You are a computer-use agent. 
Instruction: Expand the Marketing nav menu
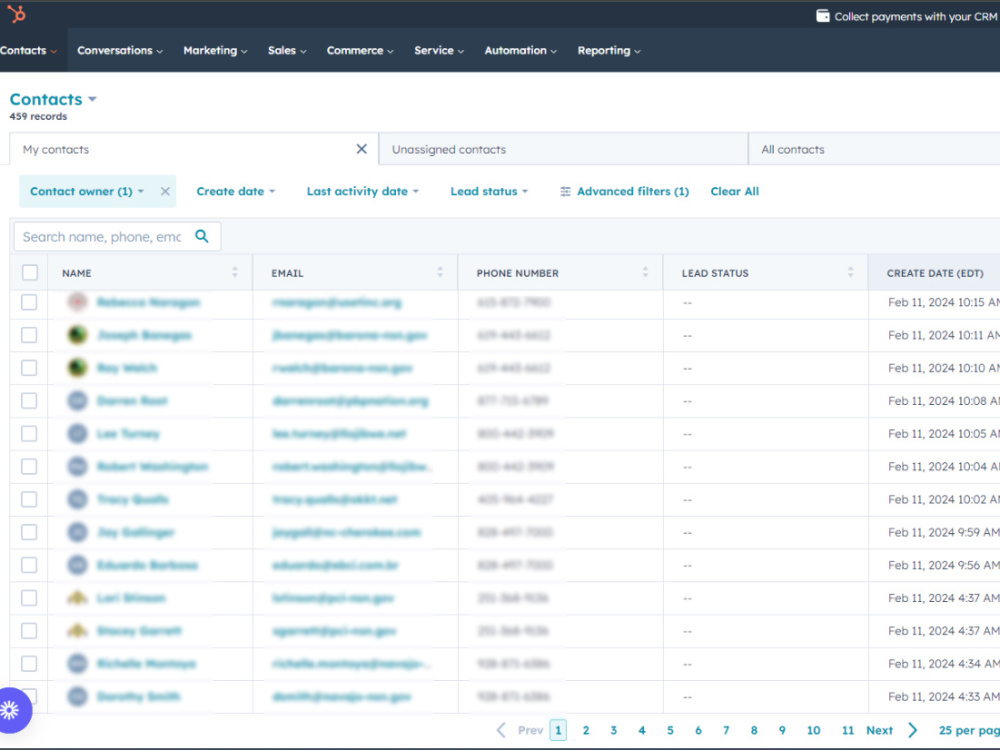click(x=215, y=50)
